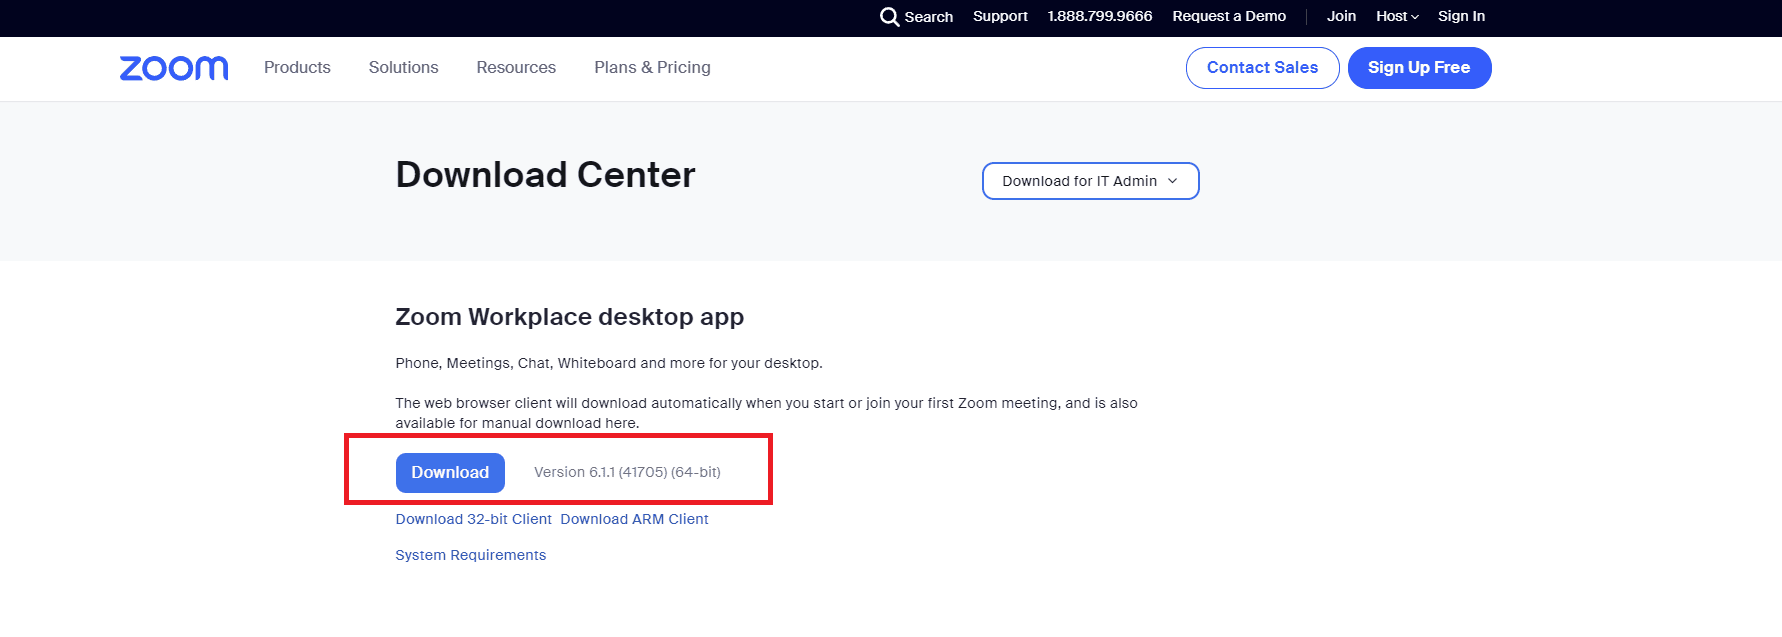Select Request a Demo
The height and width of the screenshot is (637, 1782).
[1229, 17]
